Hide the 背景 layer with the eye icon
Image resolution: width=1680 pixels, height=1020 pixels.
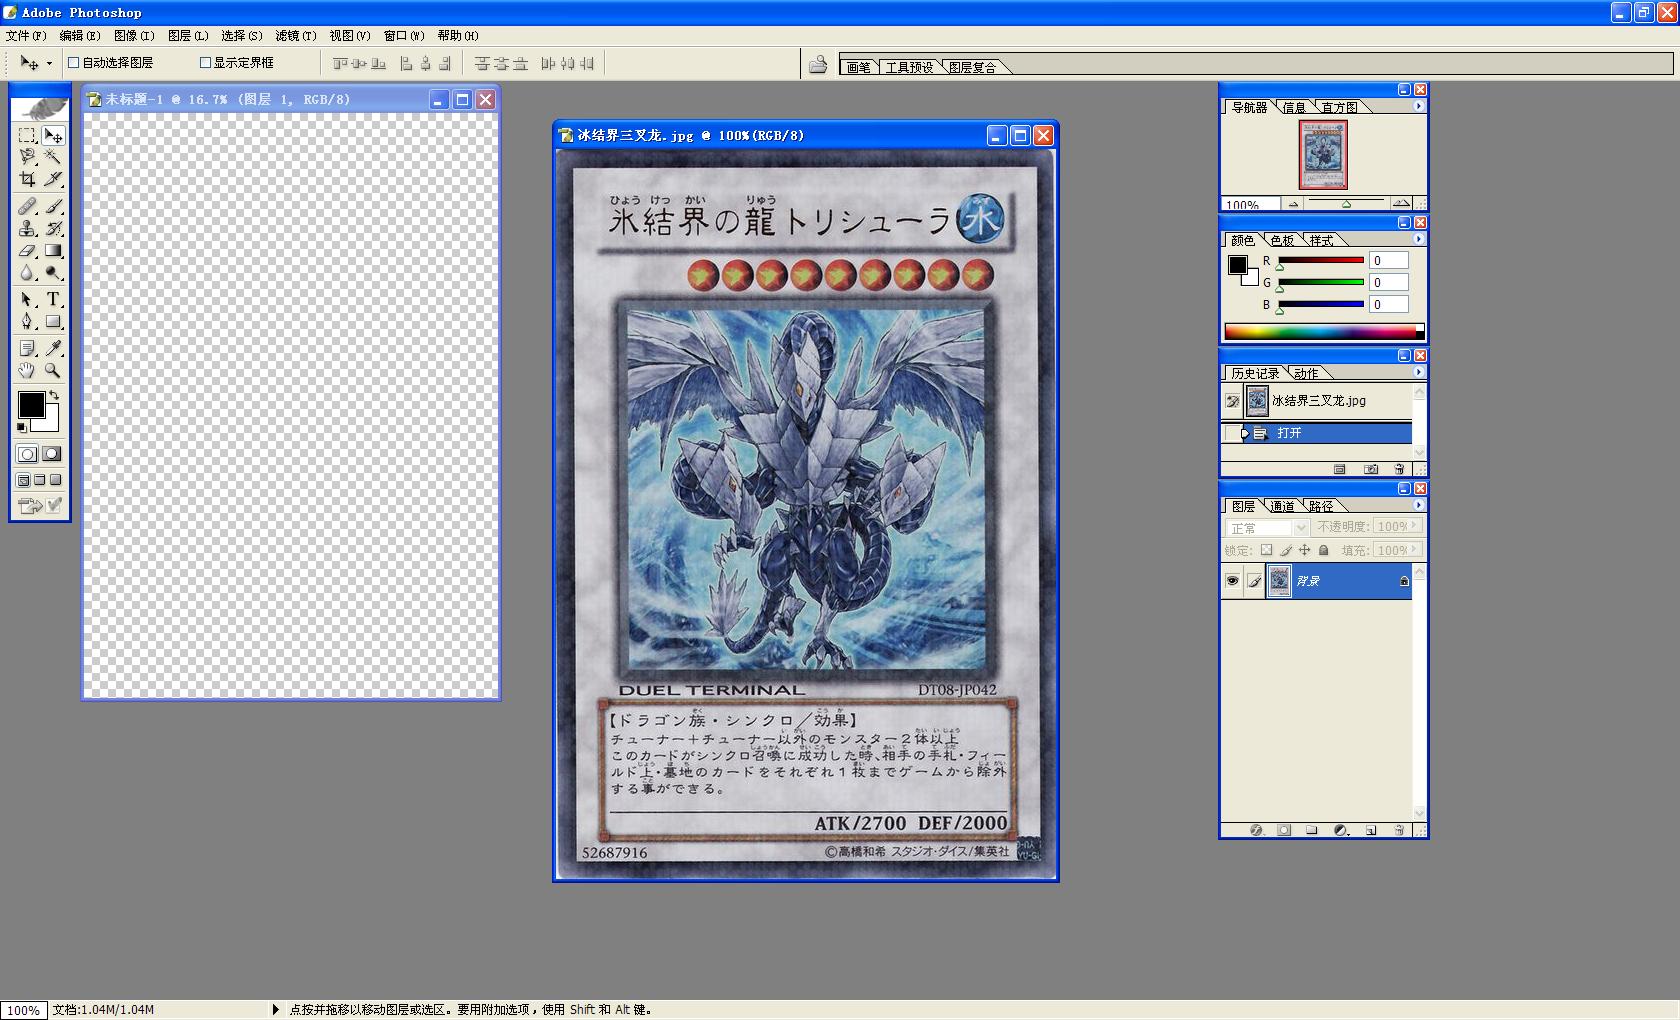[1232, 581]
